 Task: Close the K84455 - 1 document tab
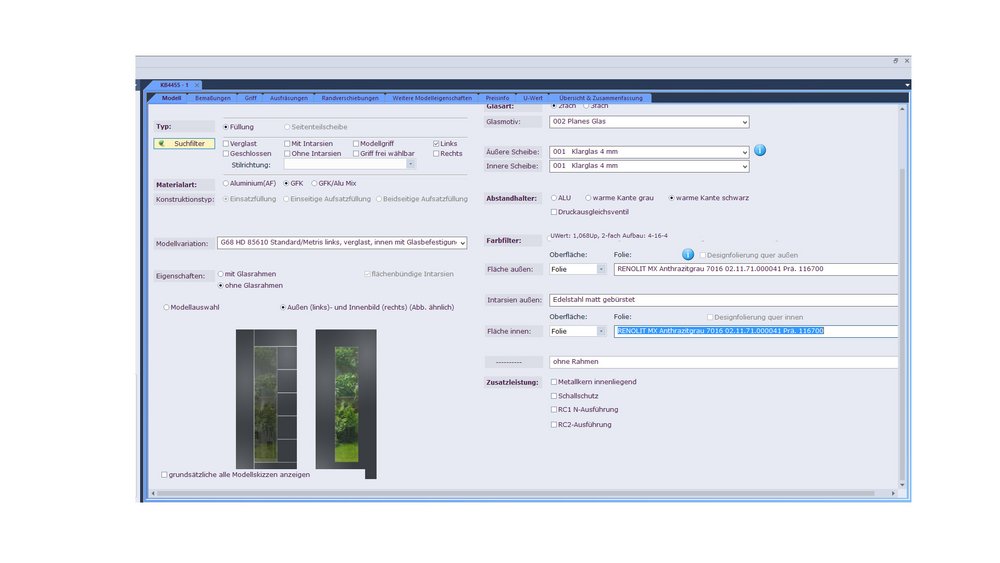(x=197, y=85)
